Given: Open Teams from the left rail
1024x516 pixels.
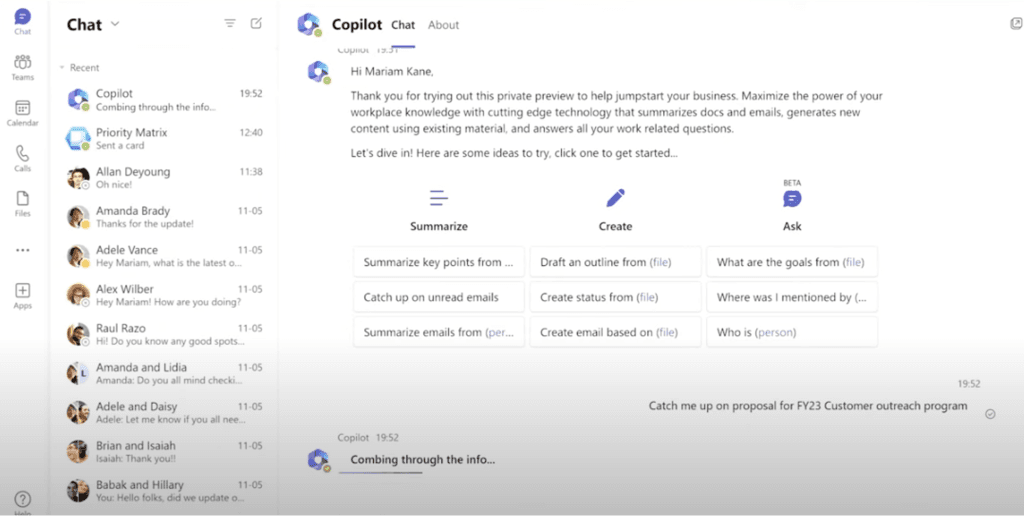Looking at the screenshot, I should coord(22,67).
